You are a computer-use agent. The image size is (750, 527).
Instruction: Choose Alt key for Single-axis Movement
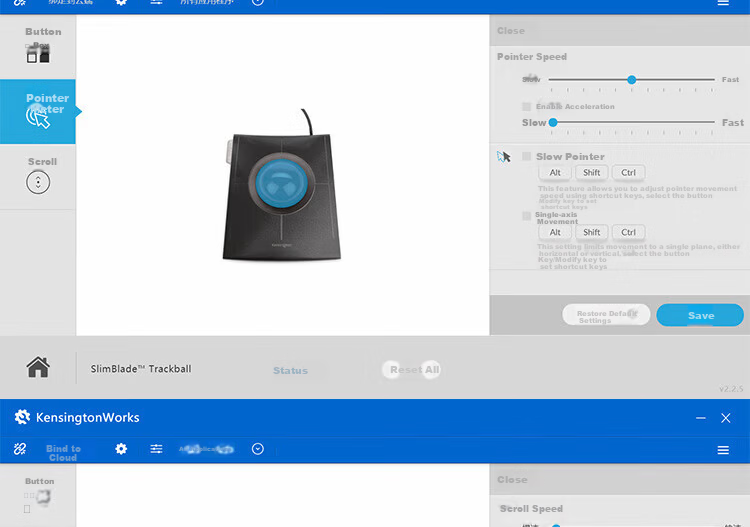coord(555,232)
